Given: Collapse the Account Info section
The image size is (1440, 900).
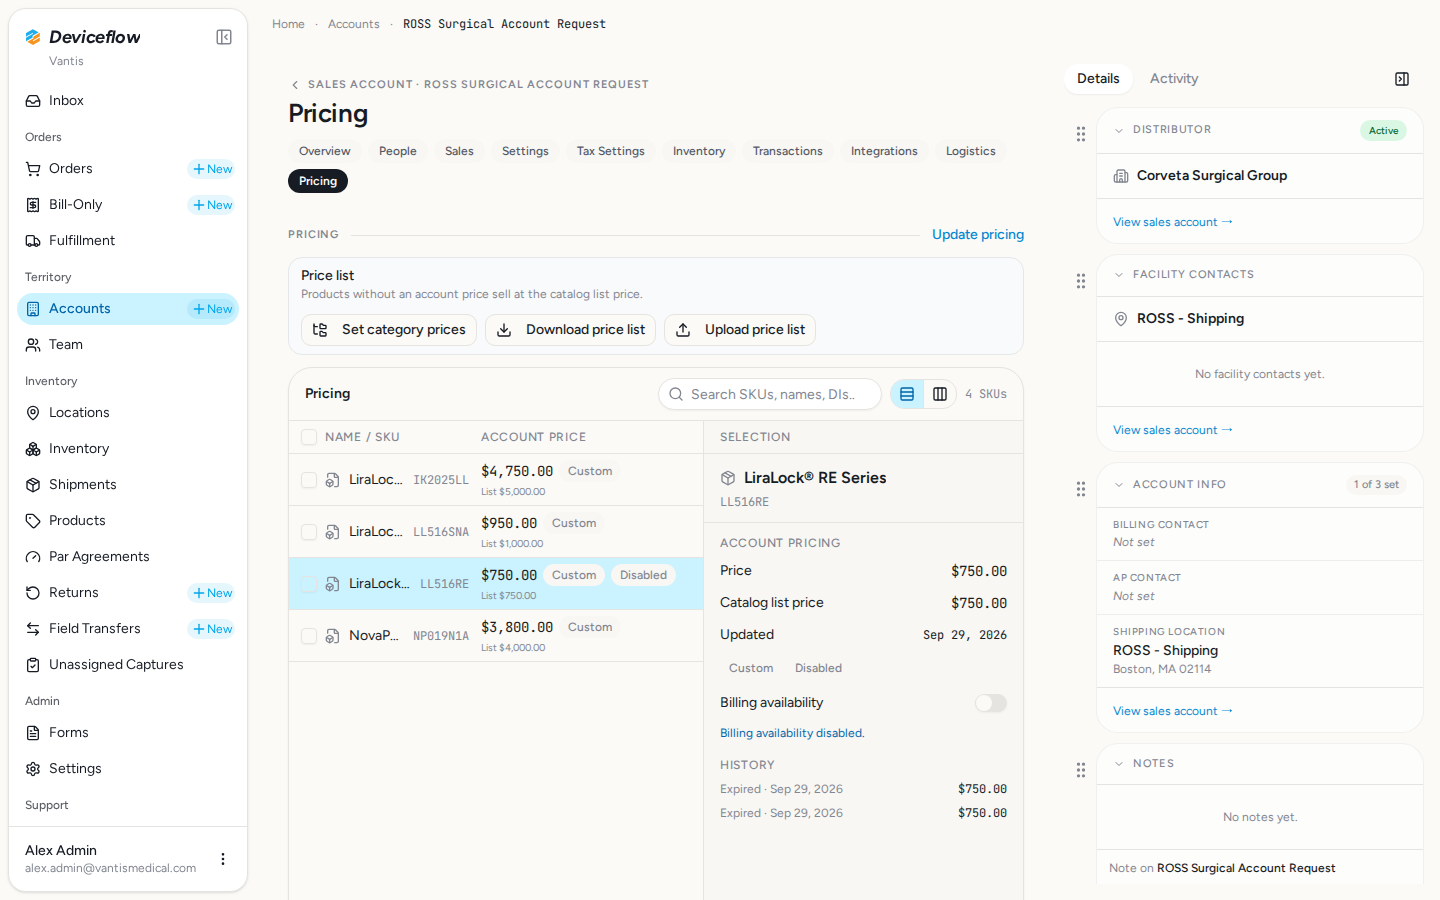Looking at the screenshot, I should pos(1119,485).
